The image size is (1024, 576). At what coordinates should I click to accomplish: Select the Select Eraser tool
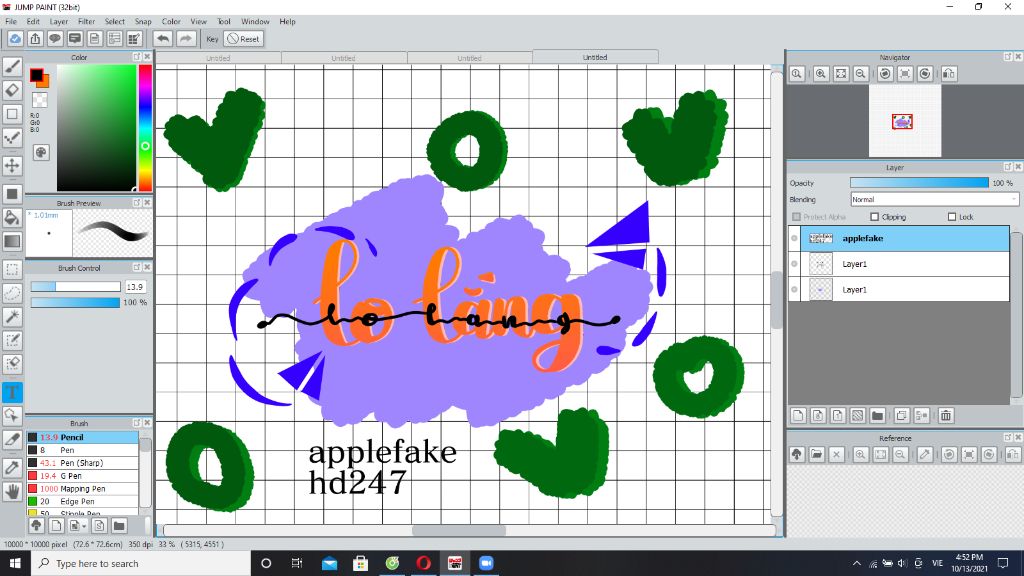point(12,364)
